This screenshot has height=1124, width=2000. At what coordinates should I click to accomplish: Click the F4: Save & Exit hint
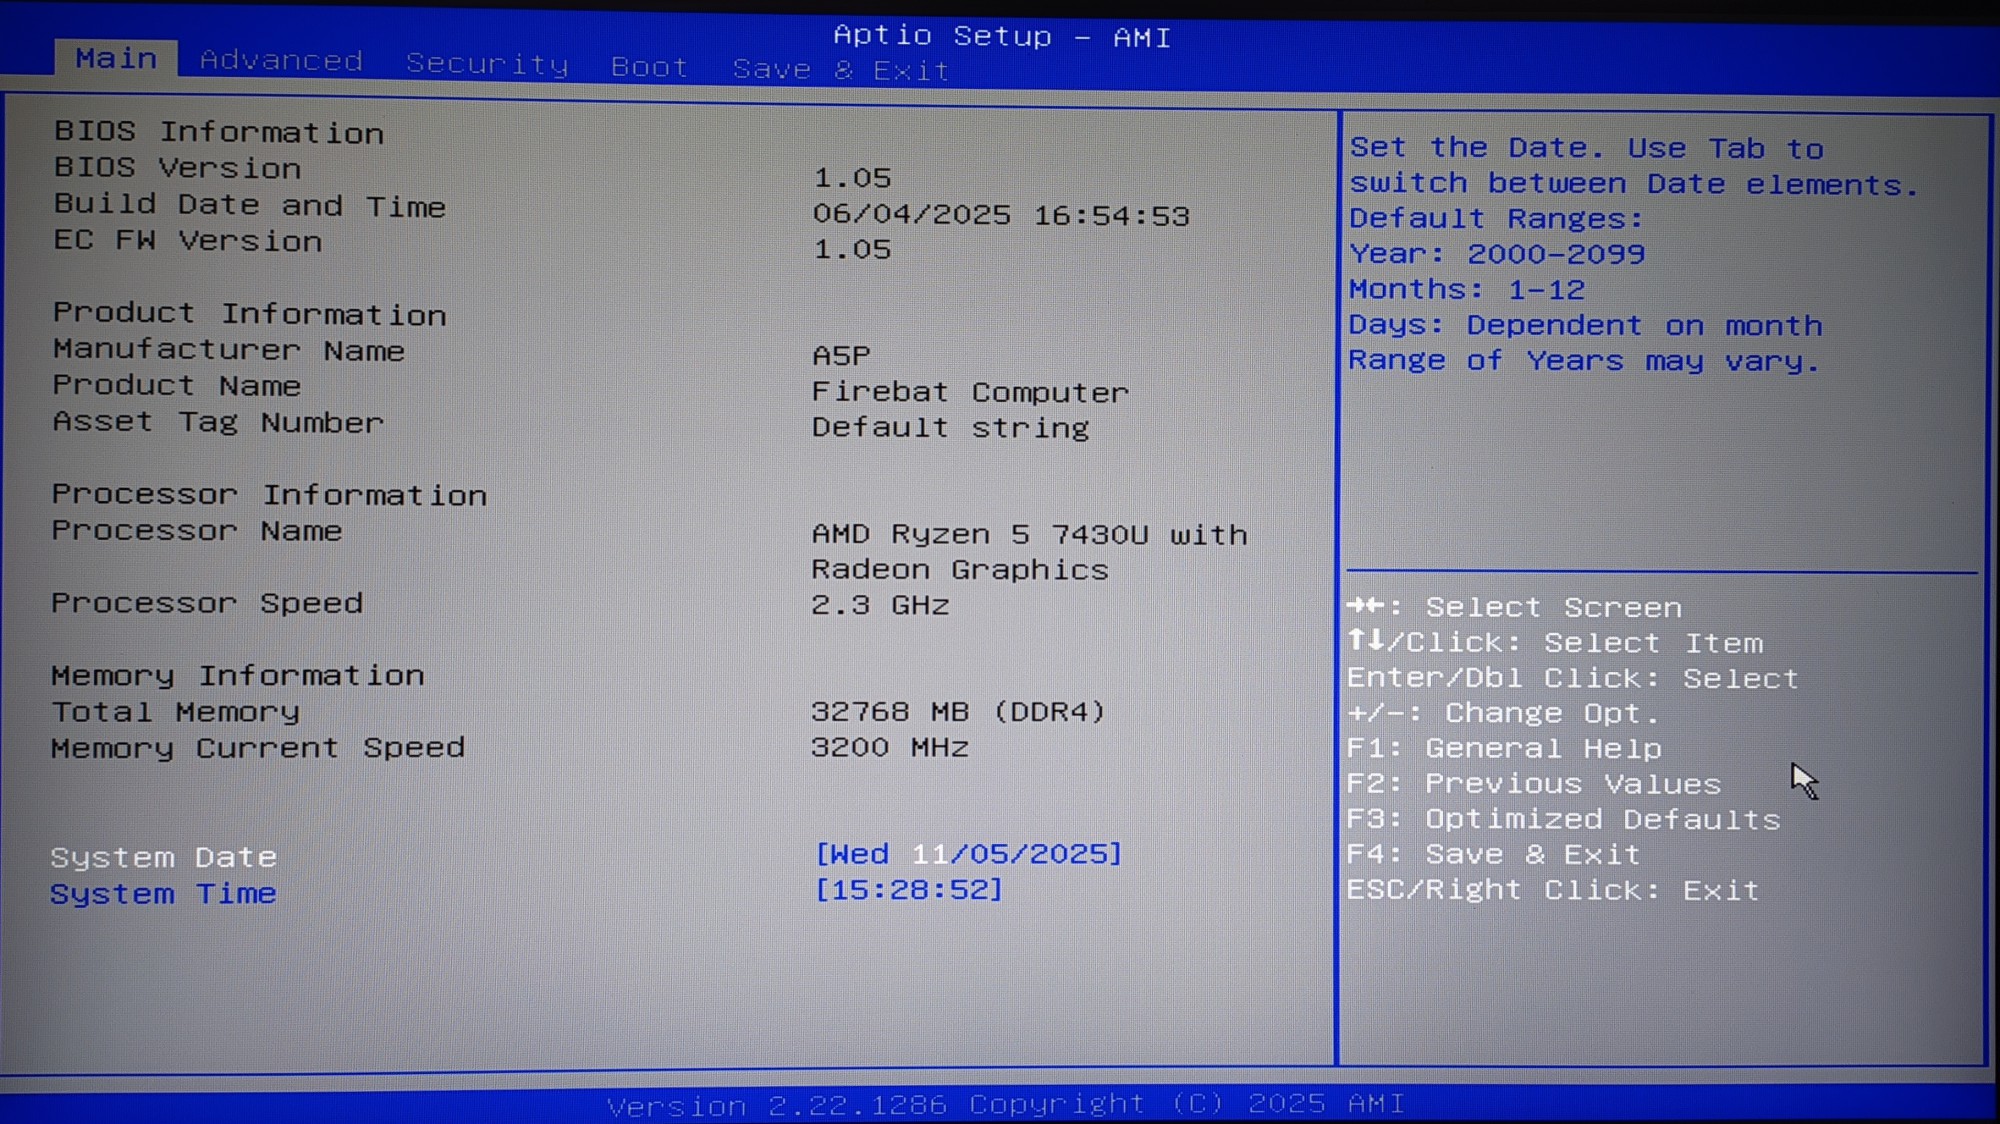(x=1492, y=855)
